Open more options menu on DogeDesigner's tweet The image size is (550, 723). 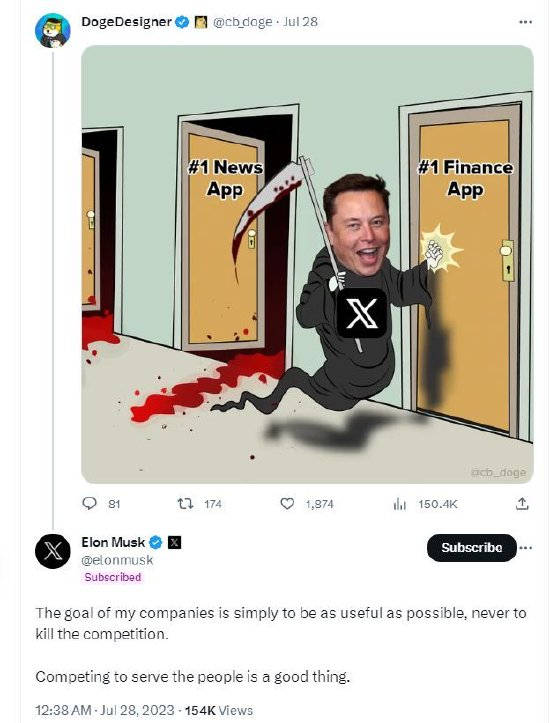tap(526, 22)
